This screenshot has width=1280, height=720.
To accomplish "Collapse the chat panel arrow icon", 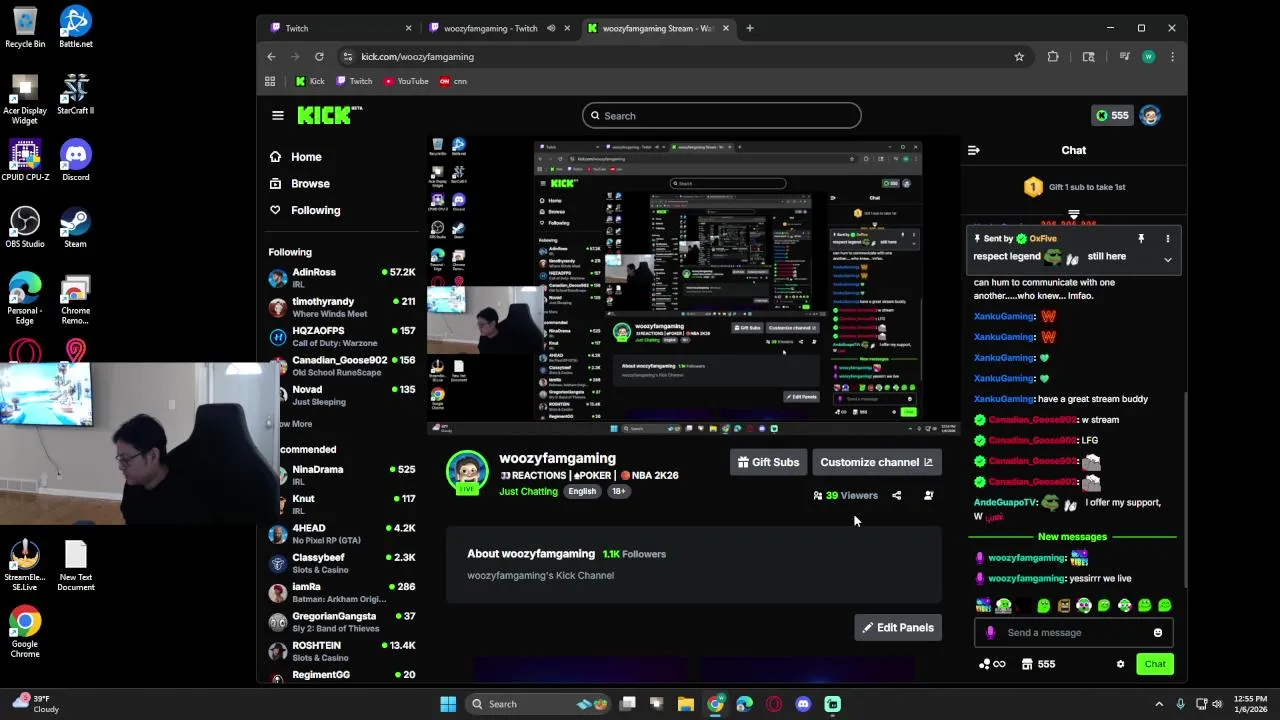I will pyautogui.click(x=974, y=150).
